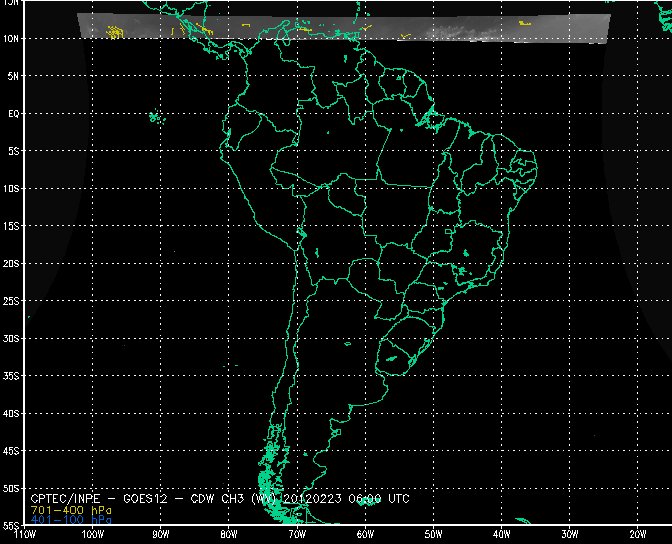Viewport: 672px width, 544px height.
Task: Click the 35S latitude label
Action: [x=11, y=376]
